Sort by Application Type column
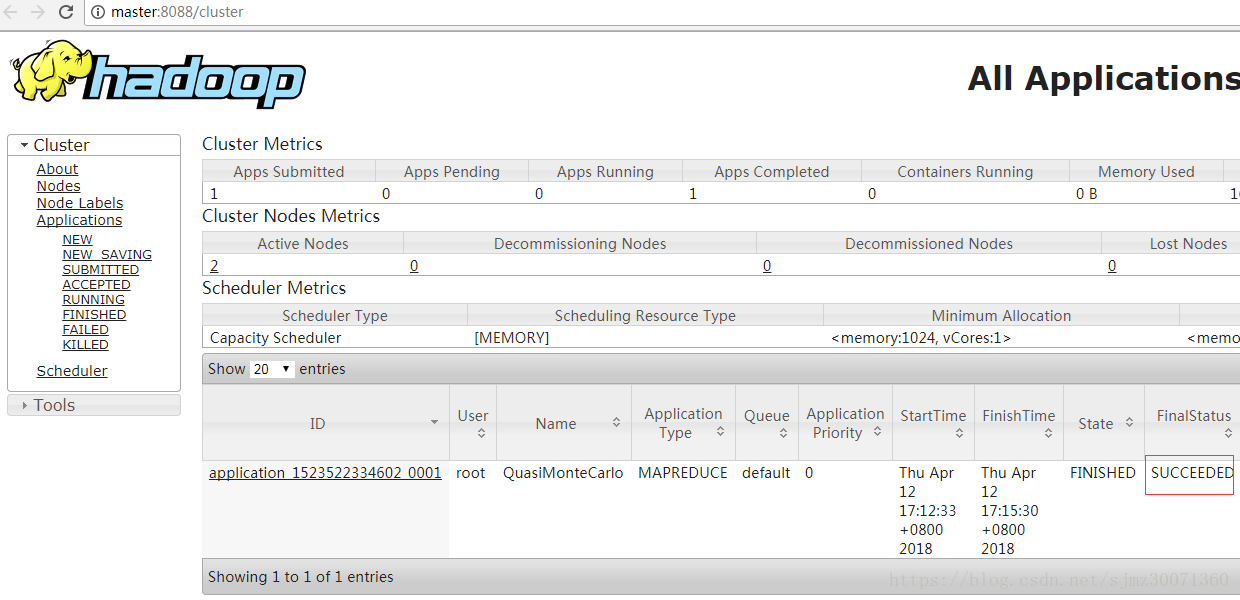This screenshot has height=600, width=1240. (x=684, y=423)
